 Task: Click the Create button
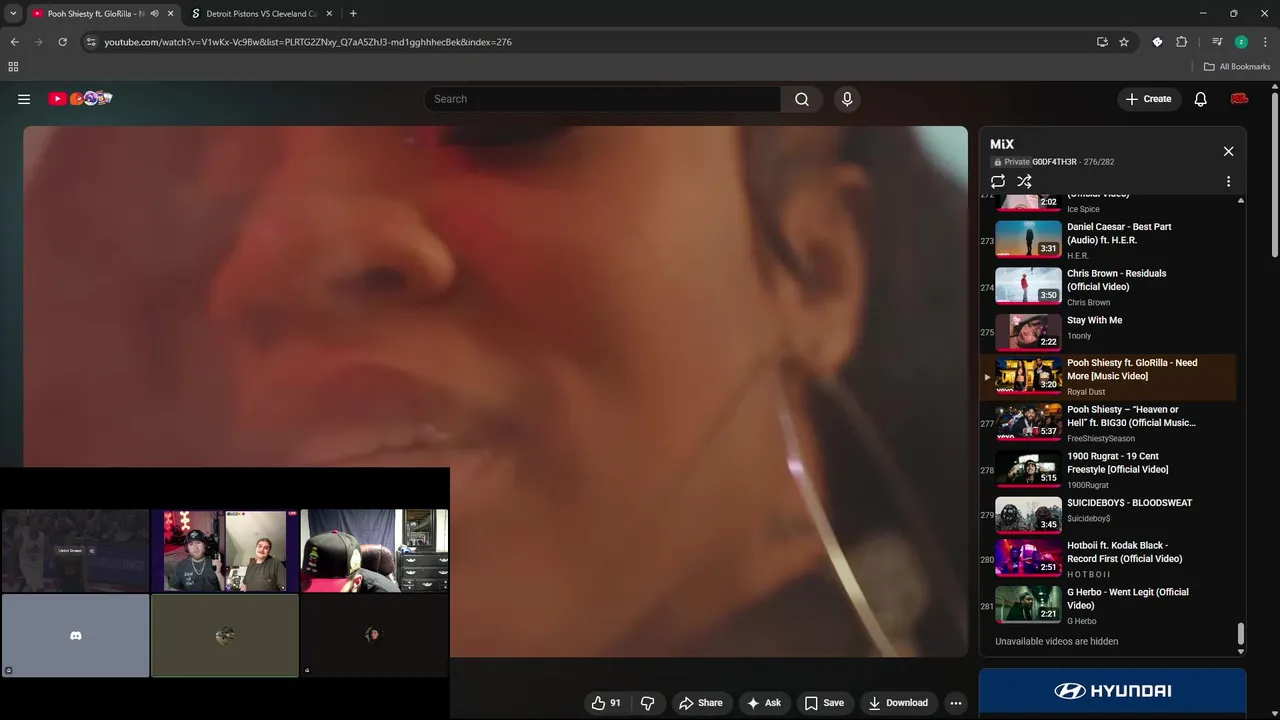pos(1148,99)
